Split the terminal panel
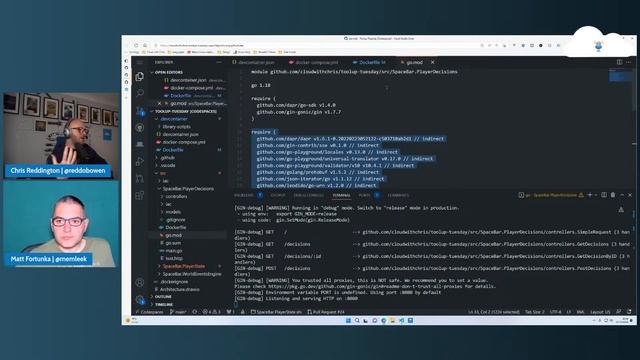The image size is (640, 360). coord(604,195)
